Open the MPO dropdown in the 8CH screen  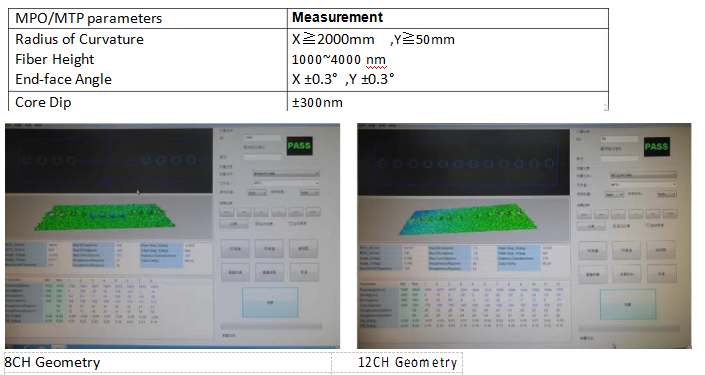point(286,183)
